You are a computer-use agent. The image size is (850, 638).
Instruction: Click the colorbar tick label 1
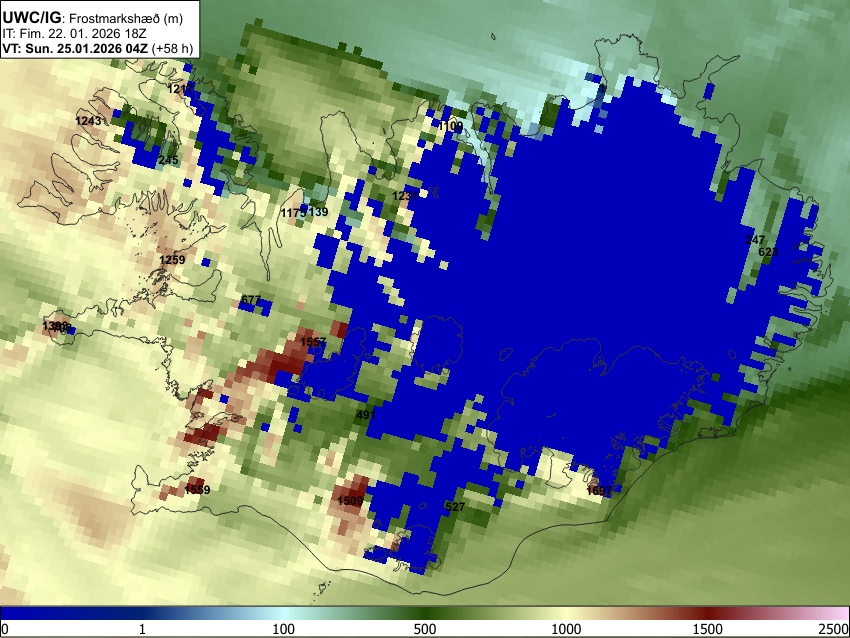click(142, 629)
